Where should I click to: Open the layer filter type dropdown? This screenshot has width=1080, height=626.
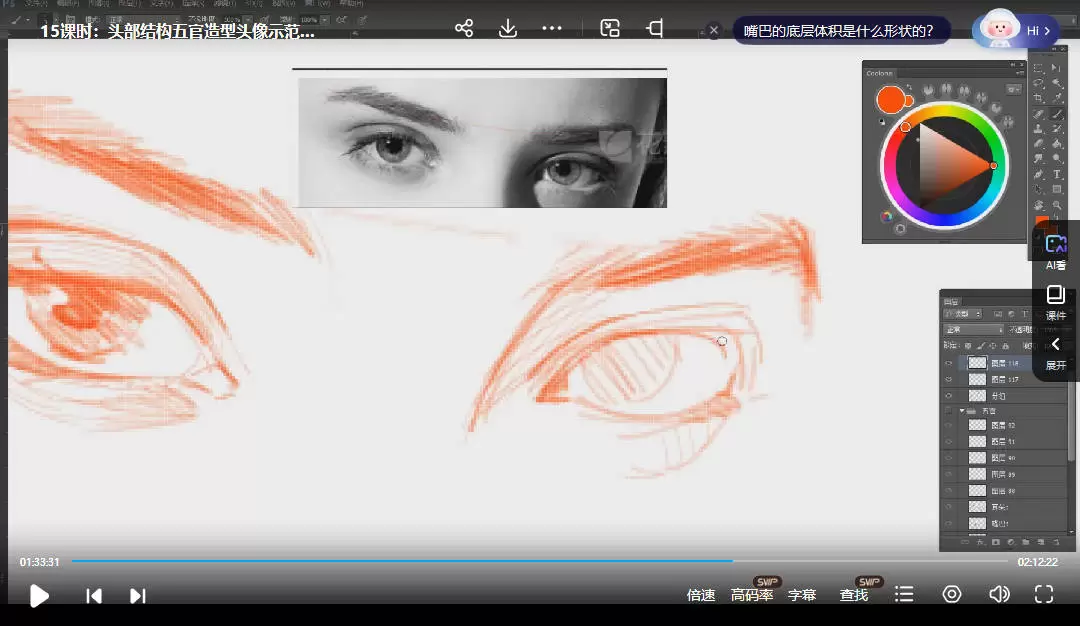coord(962,313)
